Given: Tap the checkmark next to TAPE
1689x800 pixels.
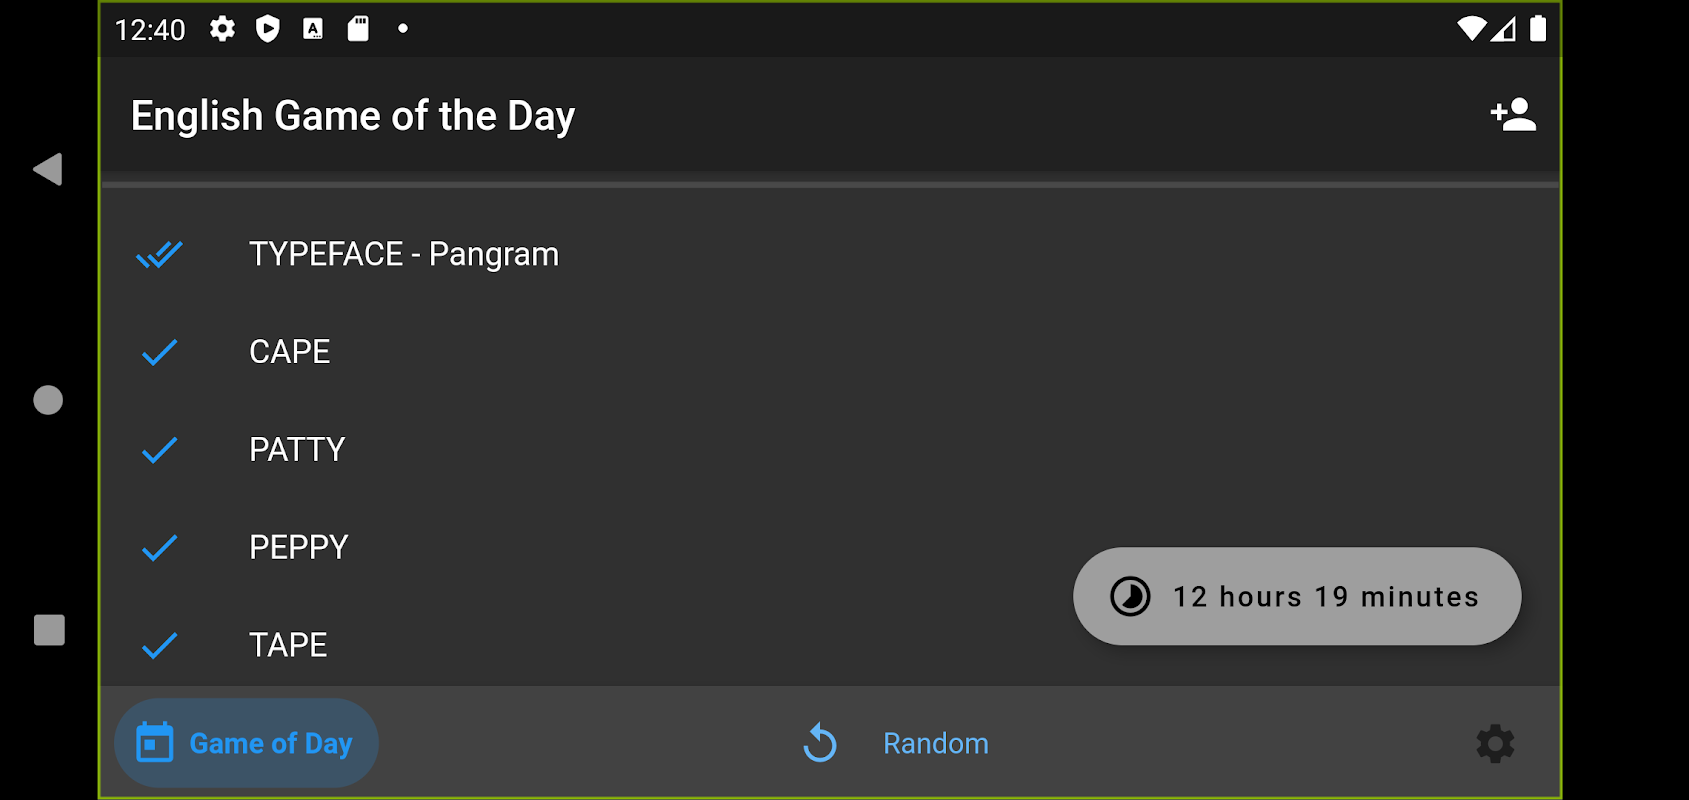Looking at the screenshot, I should tap(160, 646).
